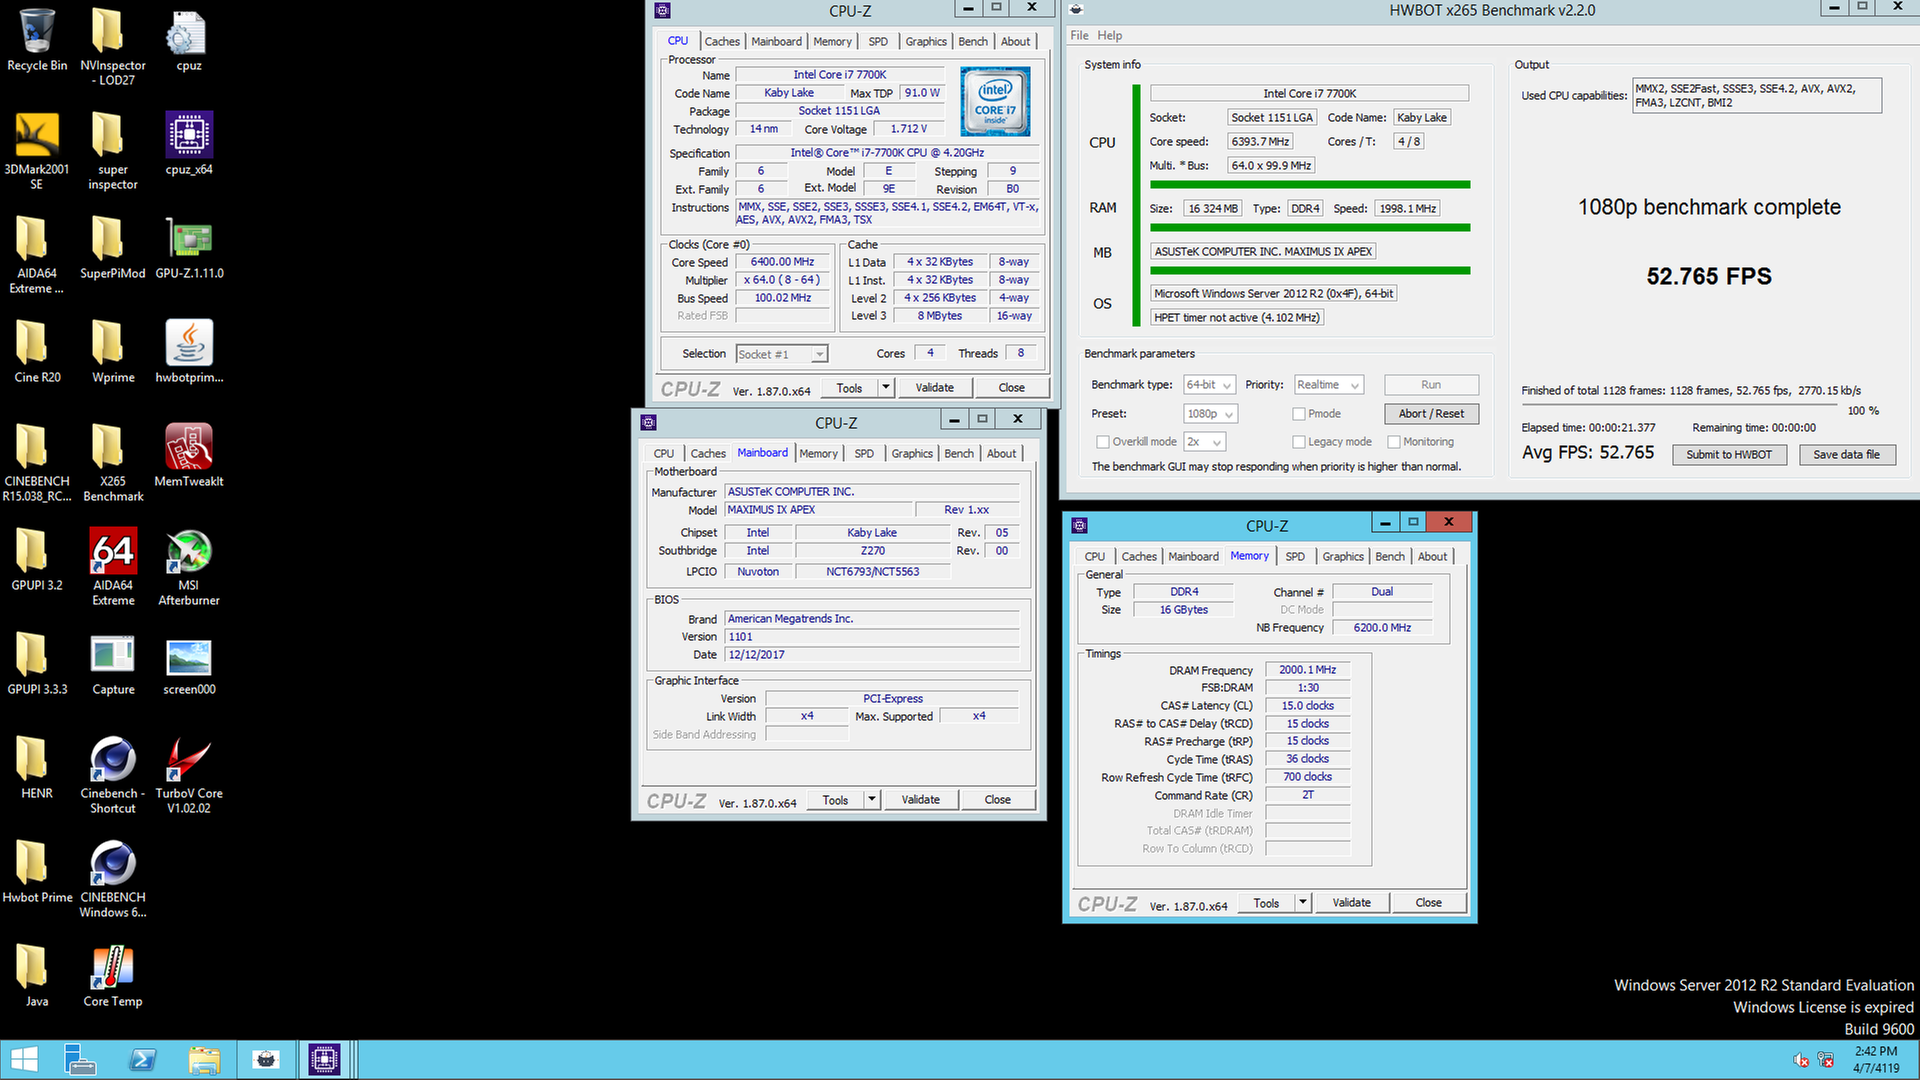This screenshot has width=1920, height=1080.
Task: Open the GPUPI 3.2 folder icon
Action: pos(37,560)
